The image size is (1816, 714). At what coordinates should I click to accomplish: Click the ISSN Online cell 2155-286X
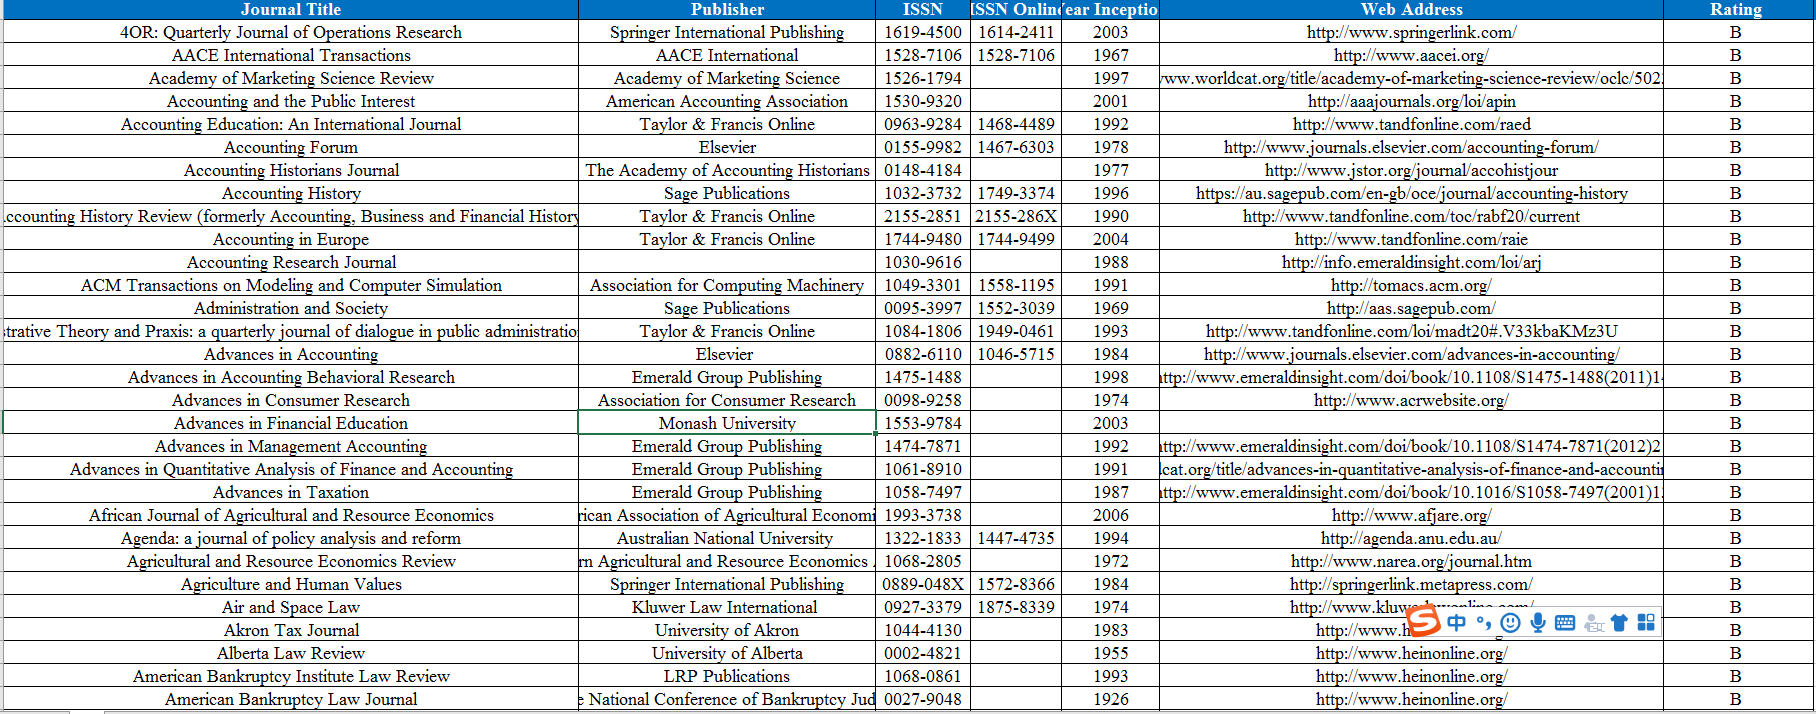1016,216
